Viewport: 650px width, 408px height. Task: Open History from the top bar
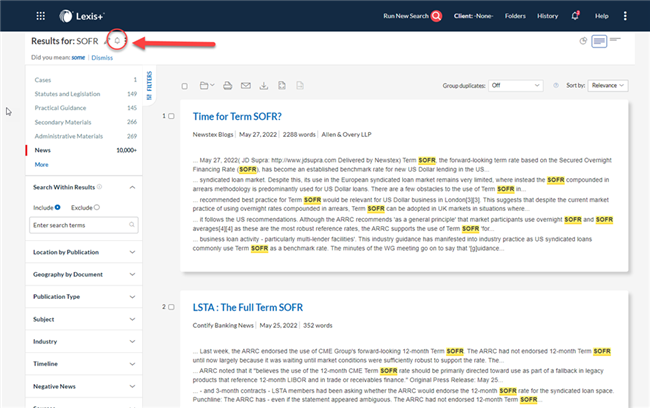tap(547, 16)
